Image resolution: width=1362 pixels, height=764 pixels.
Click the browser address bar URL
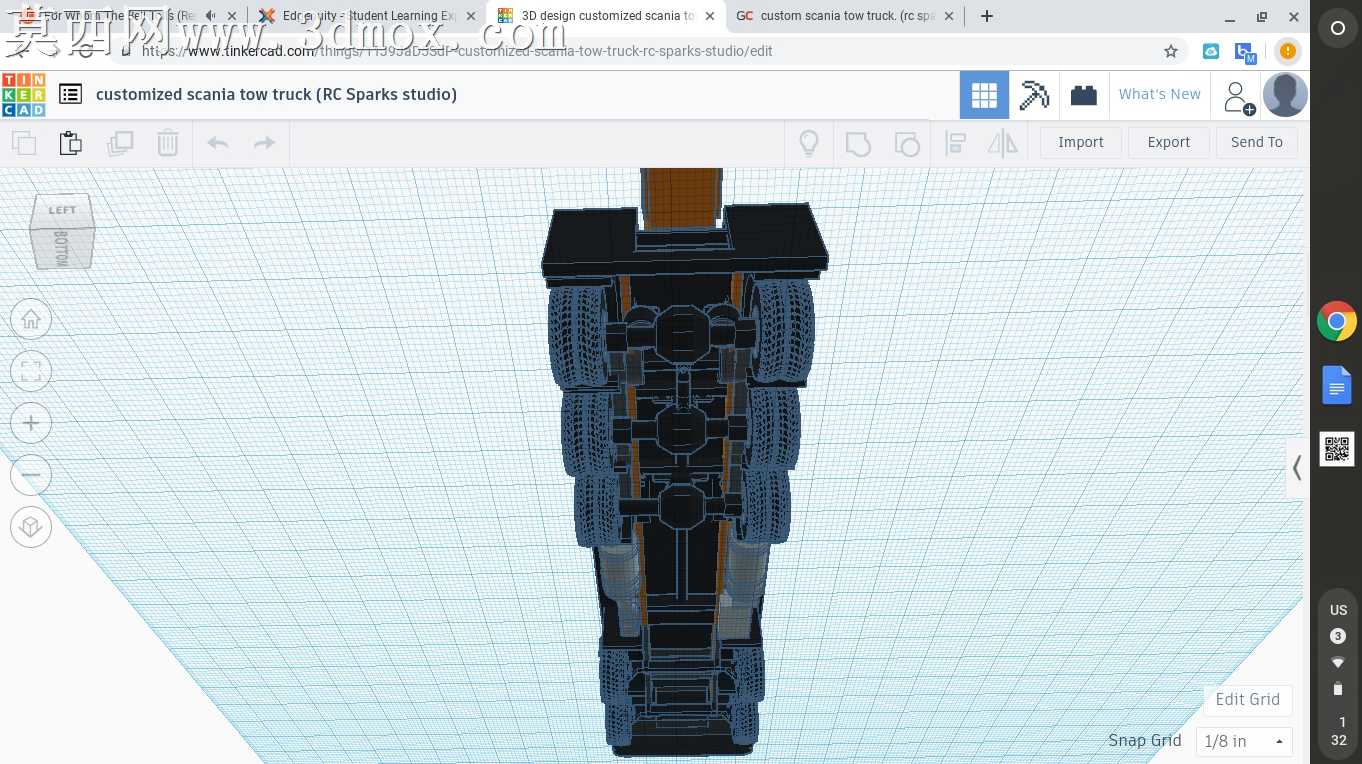[x=456, y=51]
